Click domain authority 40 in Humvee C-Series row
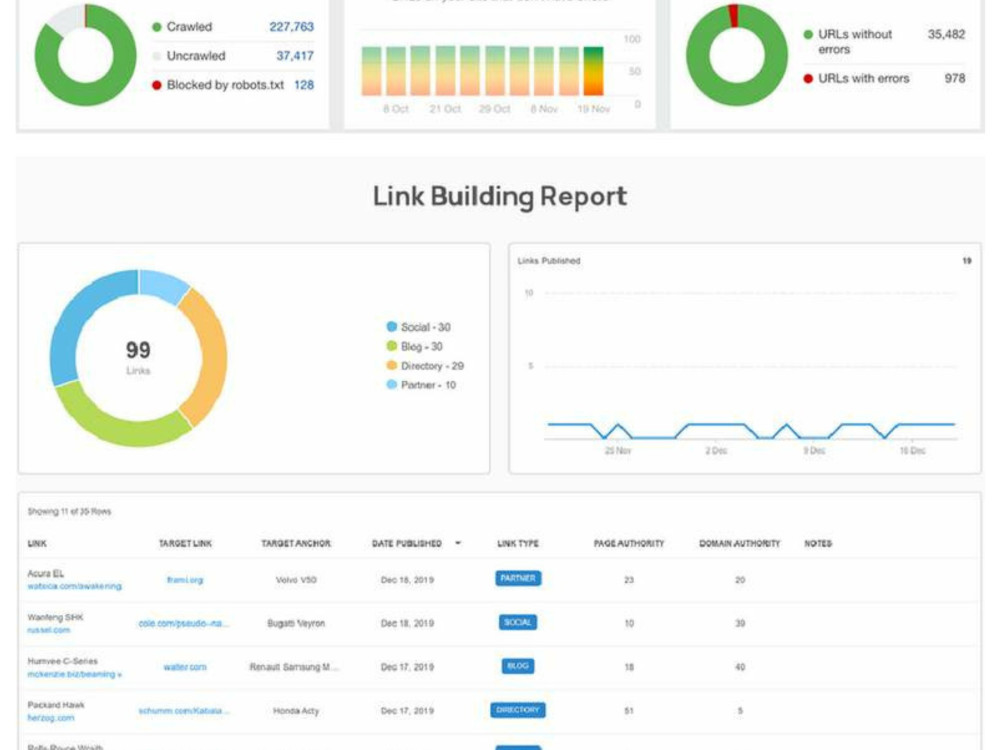This screenshot has height=750, width=1000. pyautogui.click(x=740, y=667)
